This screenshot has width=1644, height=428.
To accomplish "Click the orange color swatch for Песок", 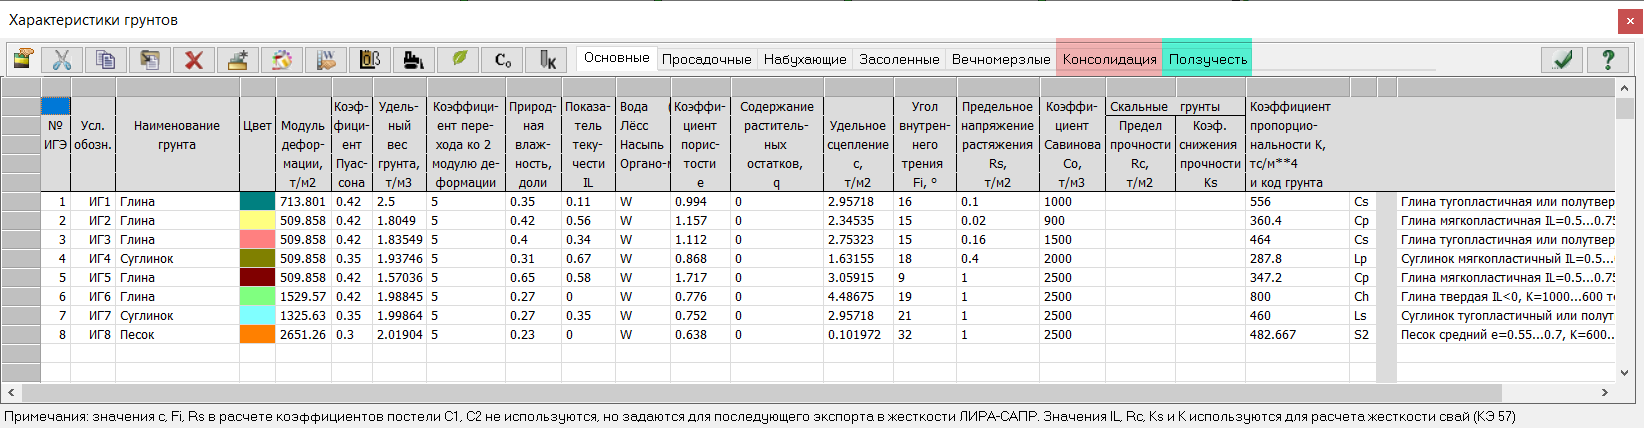I will click(x=257, y=334).
